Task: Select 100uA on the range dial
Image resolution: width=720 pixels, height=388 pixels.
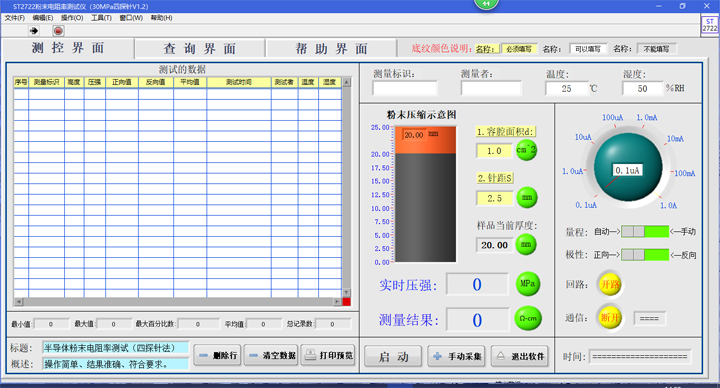Action: (613, 118)
